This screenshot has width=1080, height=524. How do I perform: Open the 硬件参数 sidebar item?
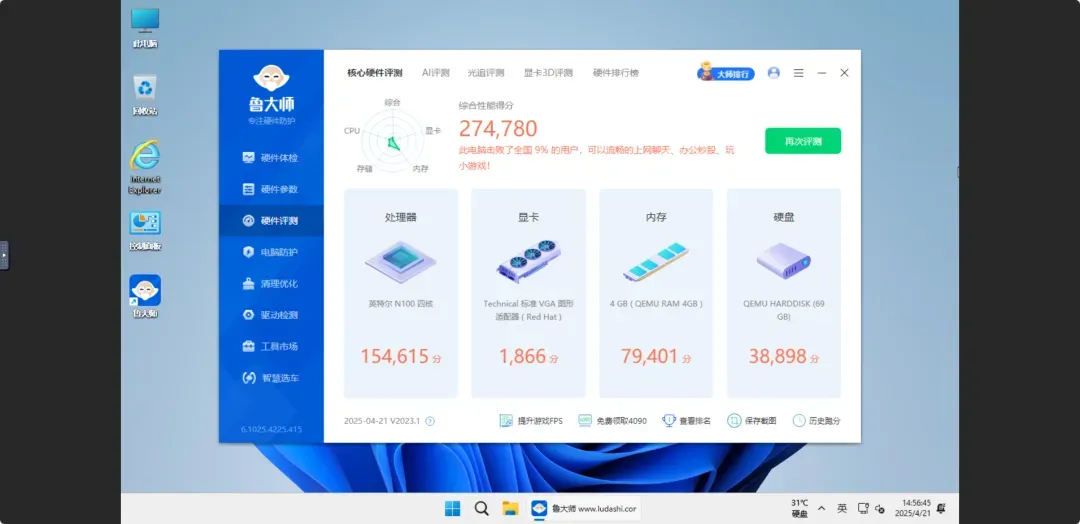[x=271, y=189]
